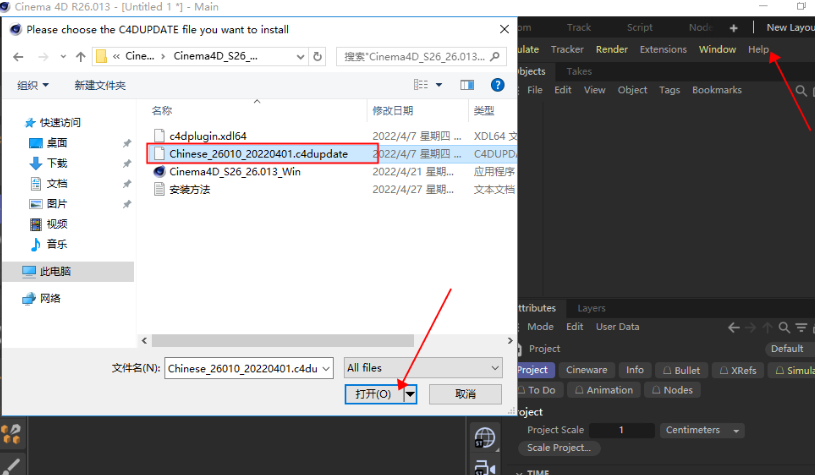The width and height of the screenshot is (815, 475).
Task: Select 此电脑 in navigation pane
Action: 68,271
